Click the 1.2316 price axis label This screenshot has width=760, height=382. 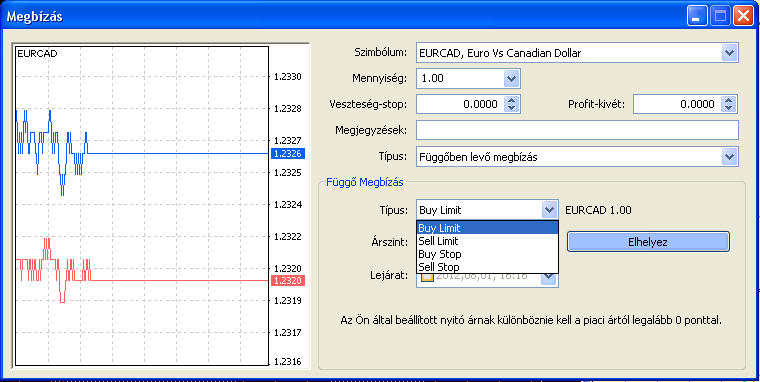click(287, 362)
